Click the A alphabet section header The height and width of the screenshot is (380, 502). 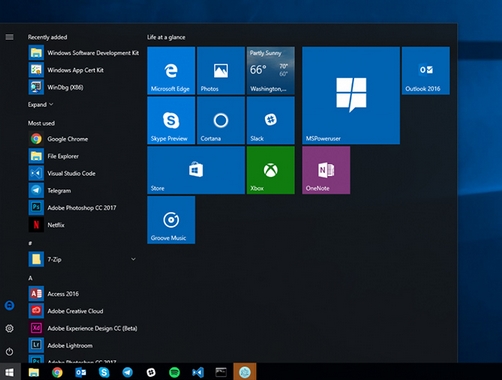pyautogui.click(x=30, y=278)
